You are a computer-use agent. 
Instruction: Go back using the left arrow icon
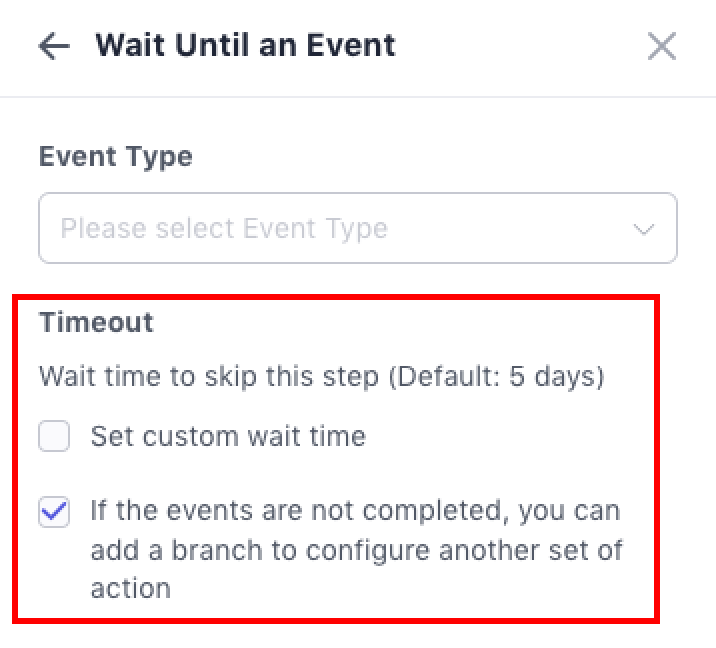click(54, 46)
